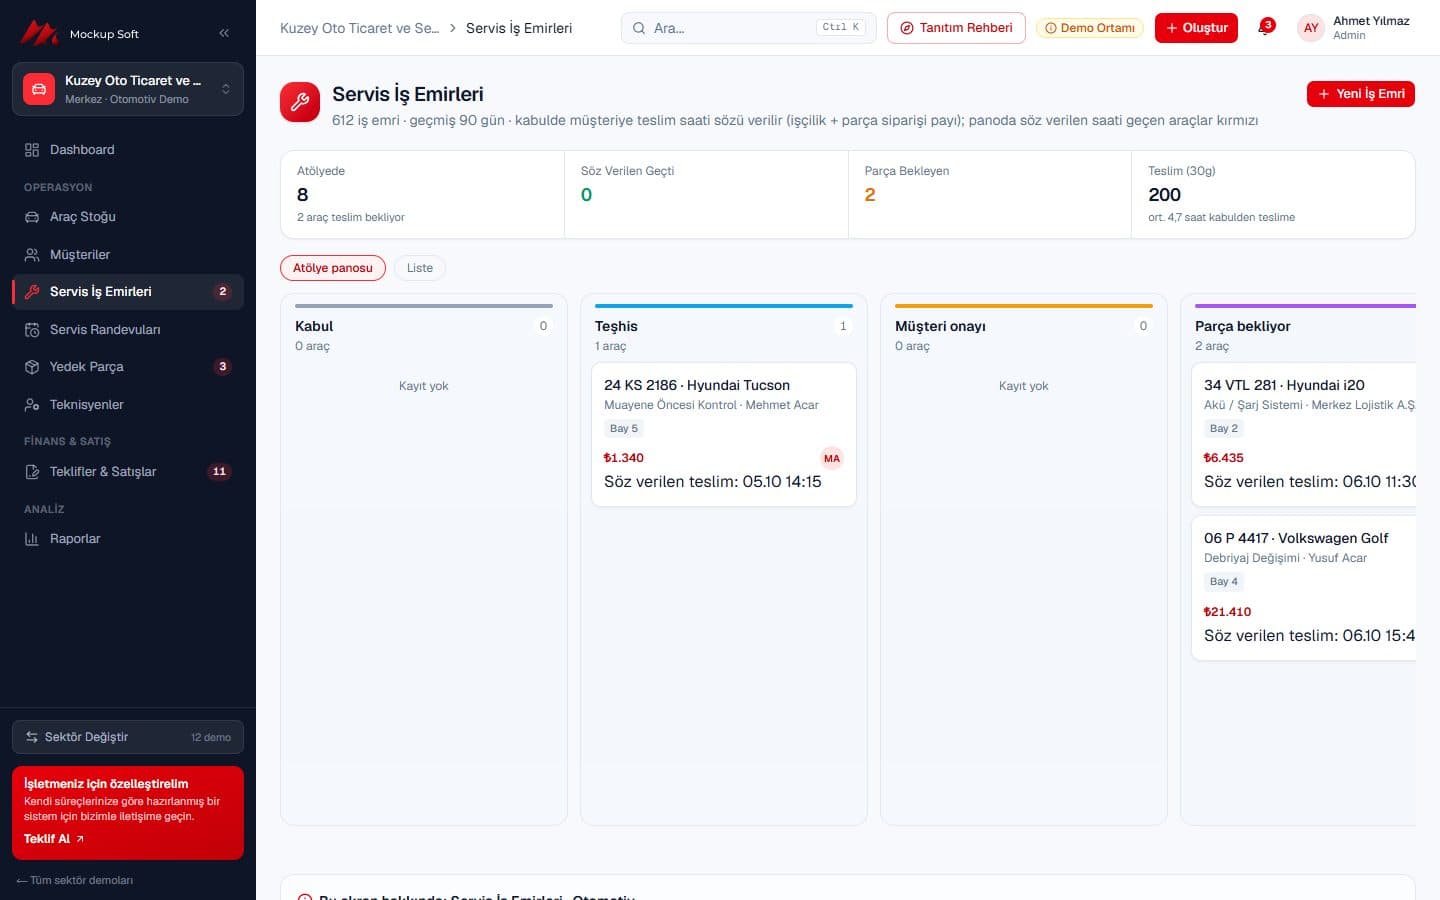Open the Tanıtım Rehberi guide
This screenshot has height=900, width=1440.
(x=956, y=28)
